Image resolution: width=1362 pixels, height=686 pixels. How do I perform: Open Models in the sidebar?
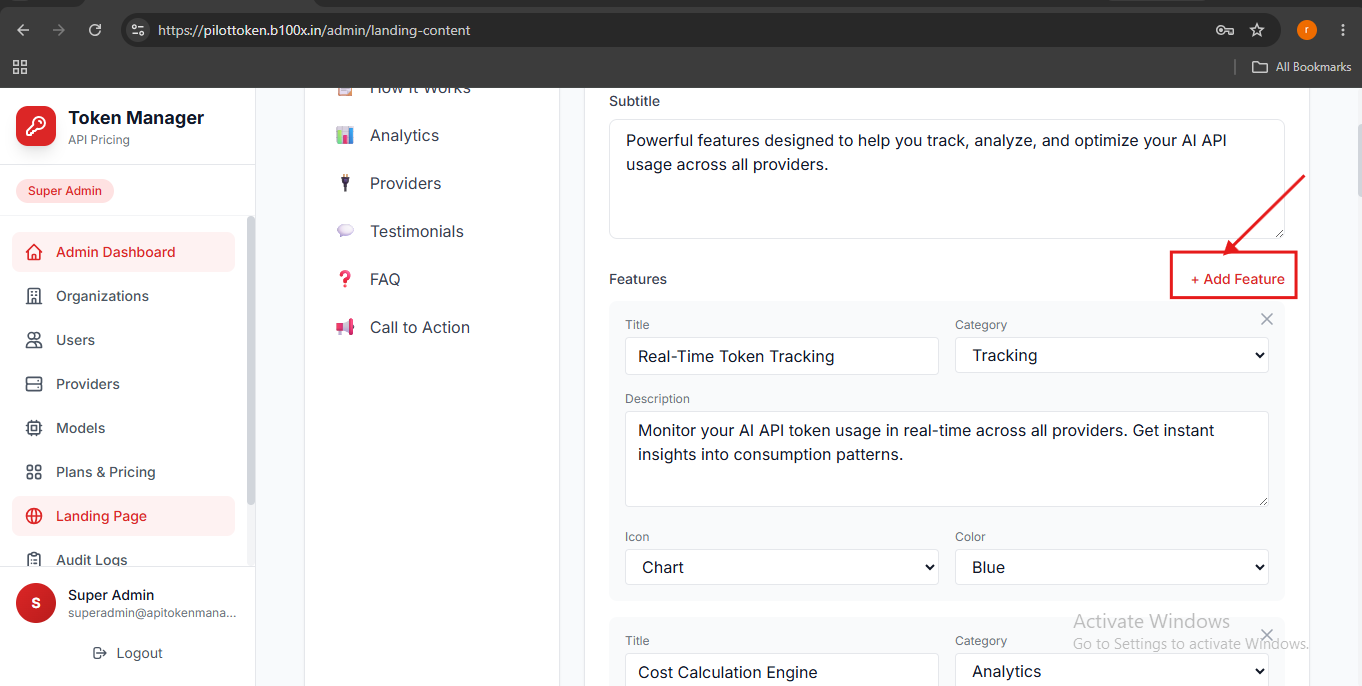pyautogui.click(x=124, y=428)
